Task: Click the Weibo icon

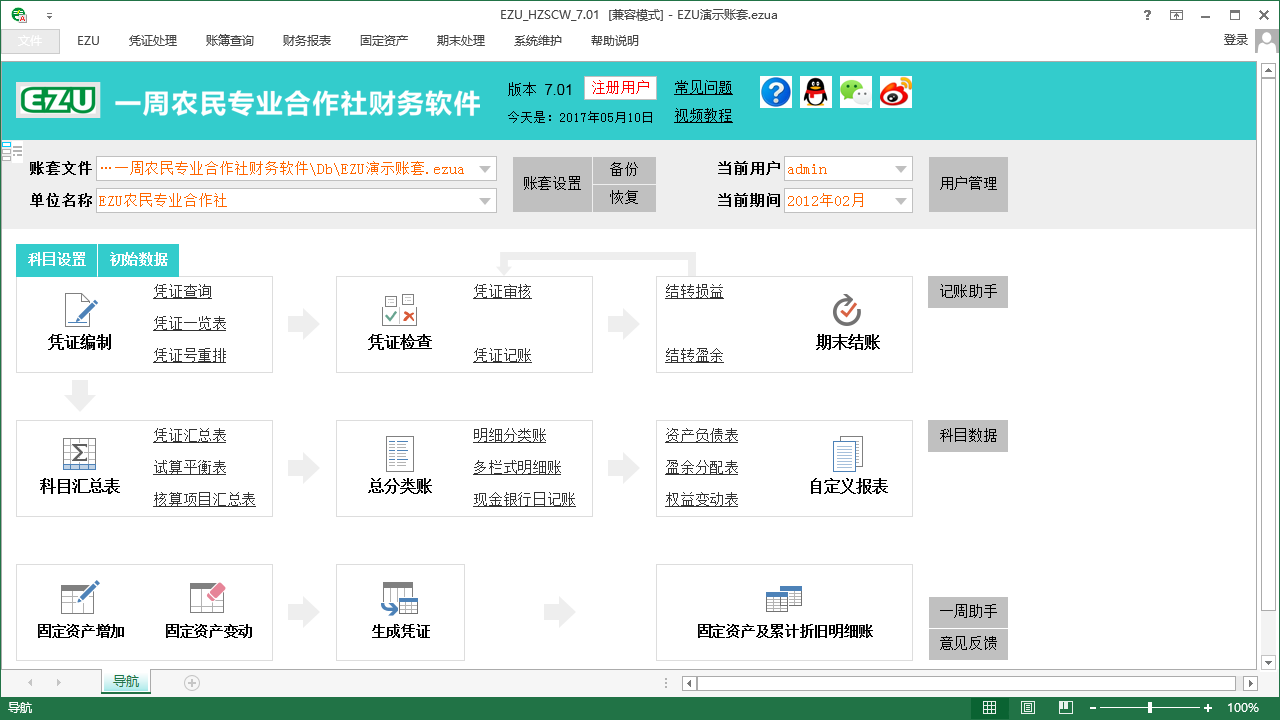Action: click(x=896, y=92)
